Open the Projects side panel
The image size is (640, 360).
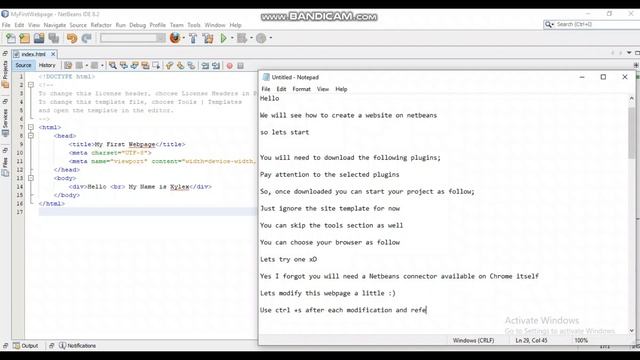(5, 70)
